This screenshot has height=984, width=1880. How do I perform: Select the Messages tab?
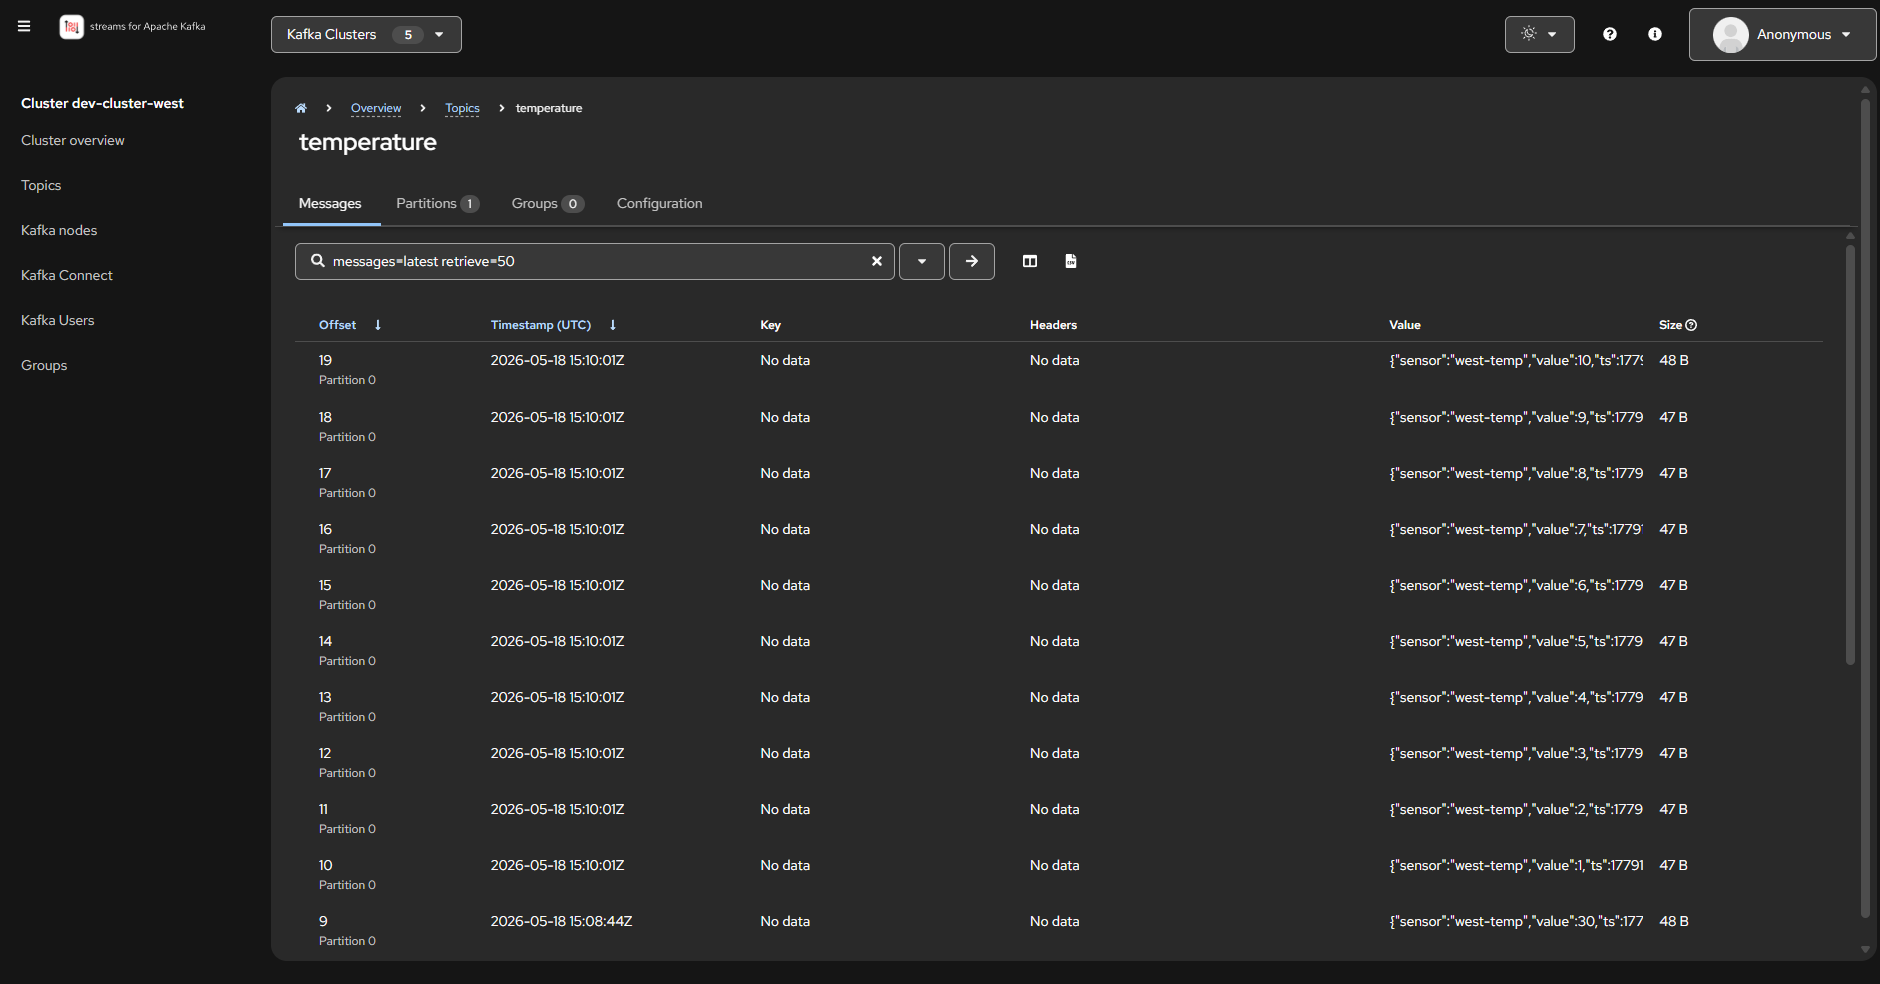330,204
